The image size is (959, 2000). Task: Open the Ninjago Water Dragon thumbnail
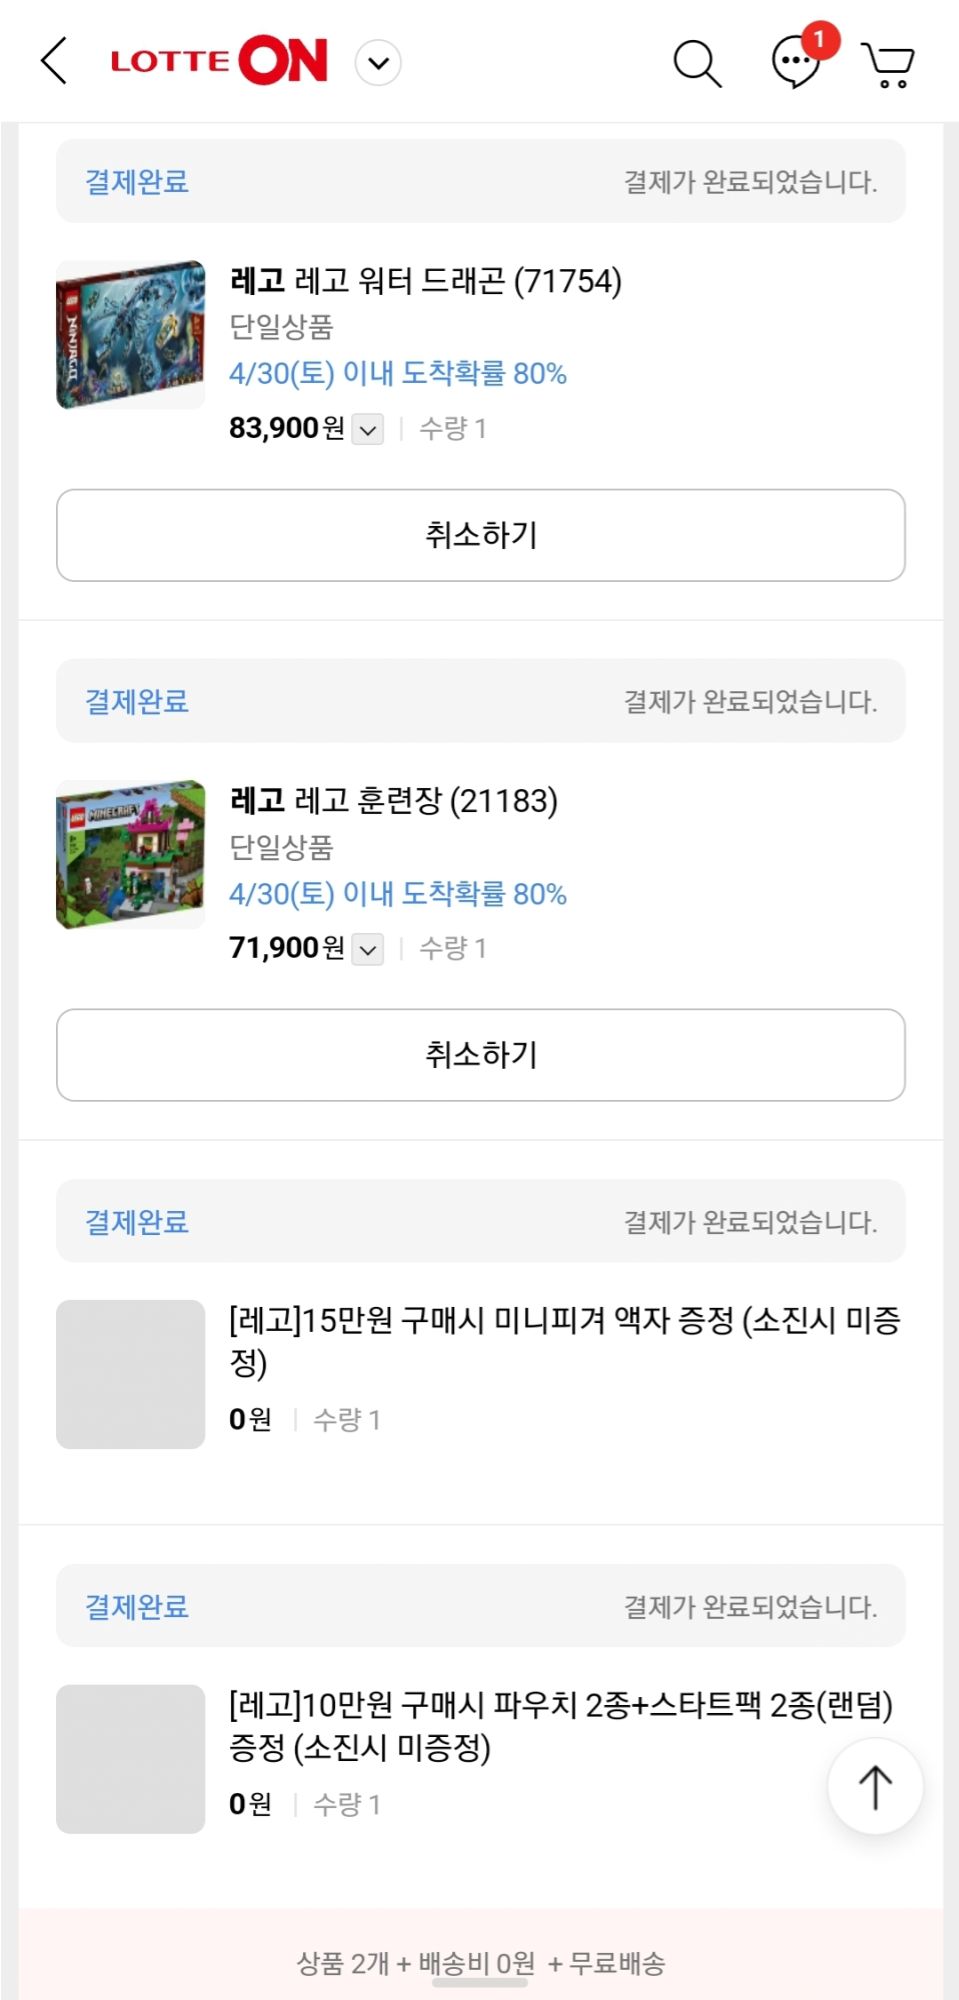(130, 335)
